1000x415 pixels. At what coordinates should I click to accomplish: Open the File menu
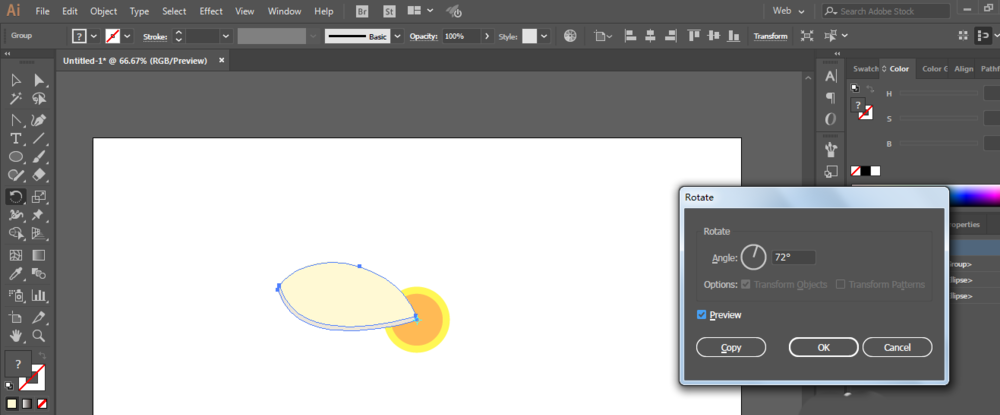tap(43, 11)
